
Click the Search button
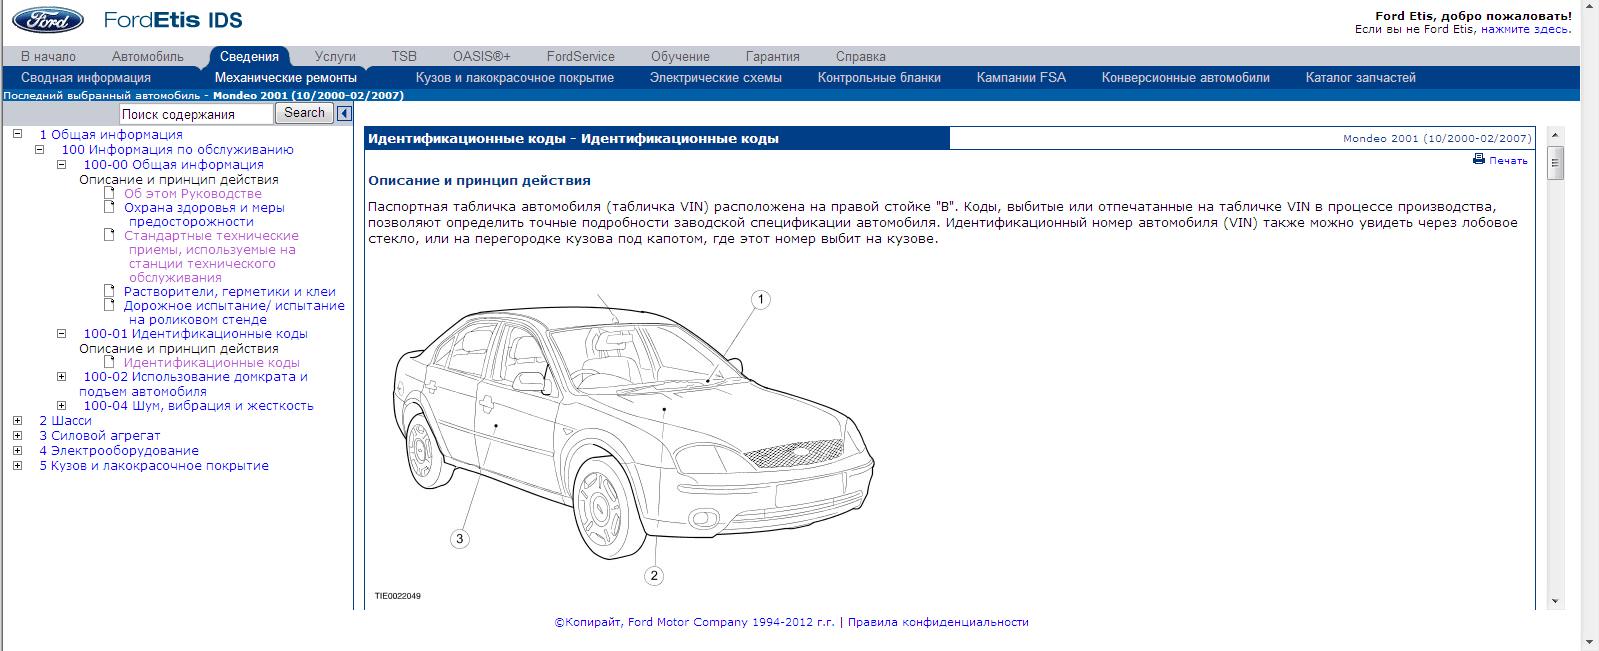[x=304, y=113]
